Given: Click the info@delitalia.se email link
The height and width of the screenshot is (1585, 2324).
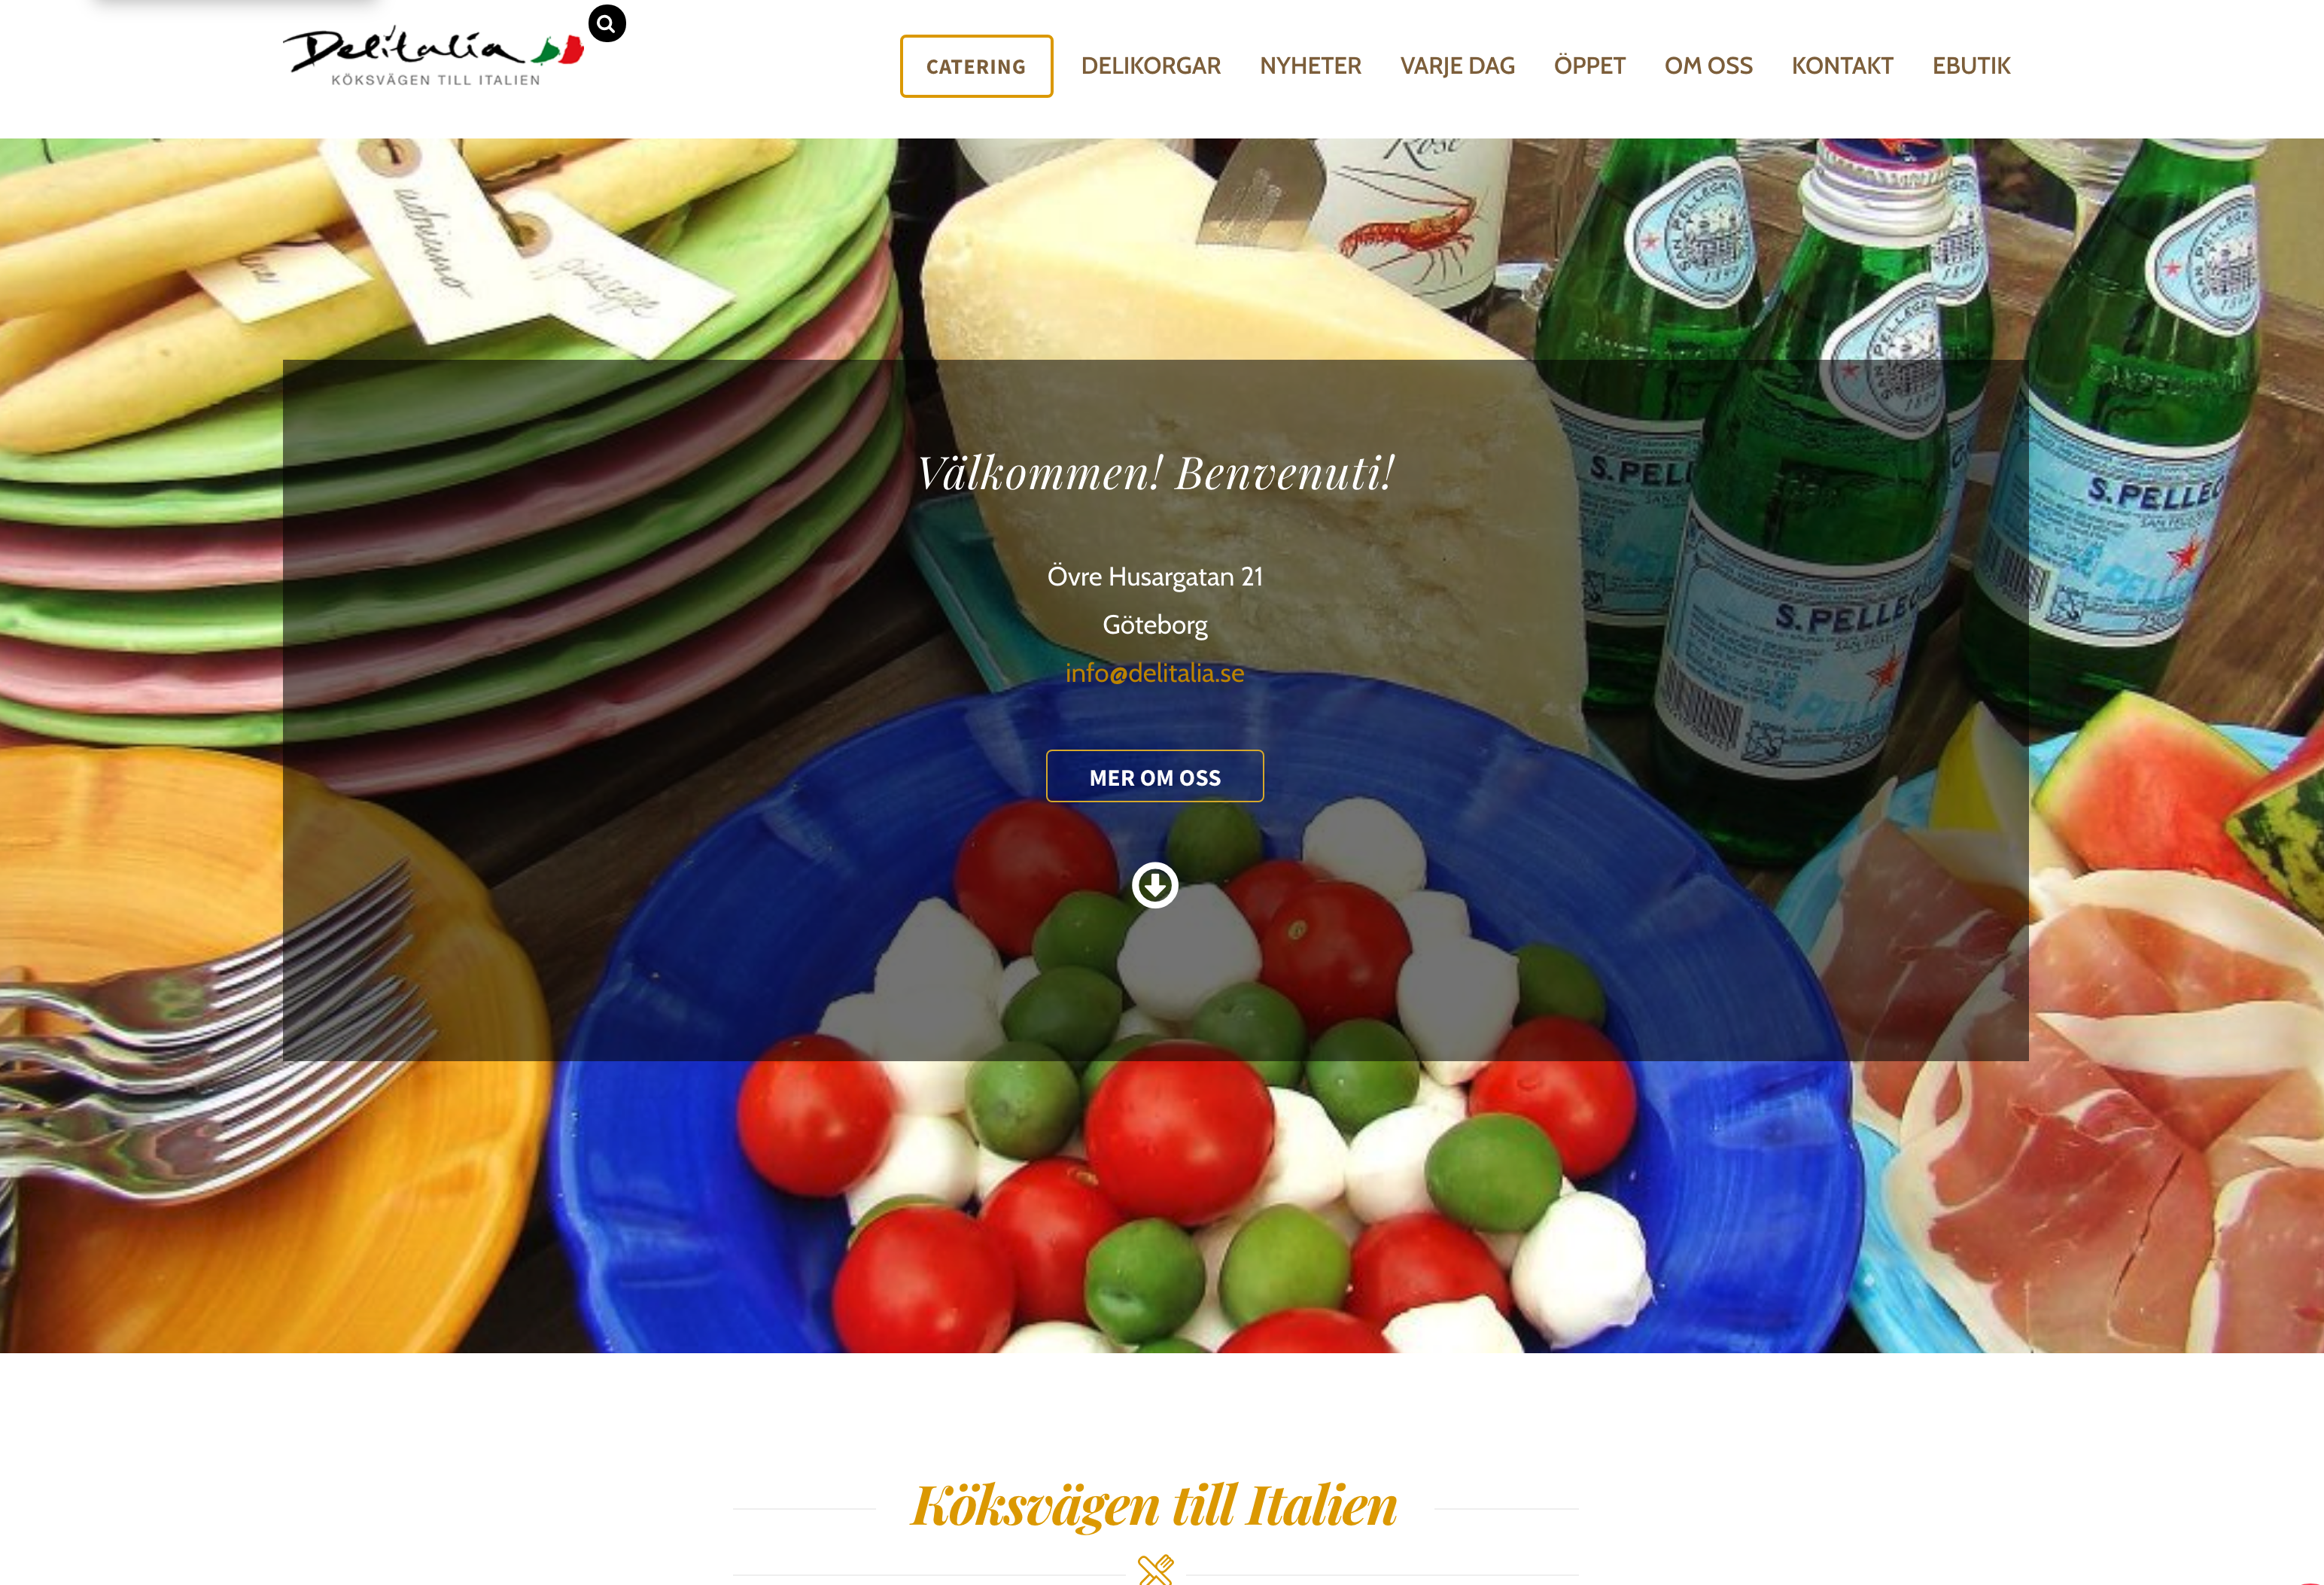Looking at the screenshot, I should click(x=1155, y=673).
